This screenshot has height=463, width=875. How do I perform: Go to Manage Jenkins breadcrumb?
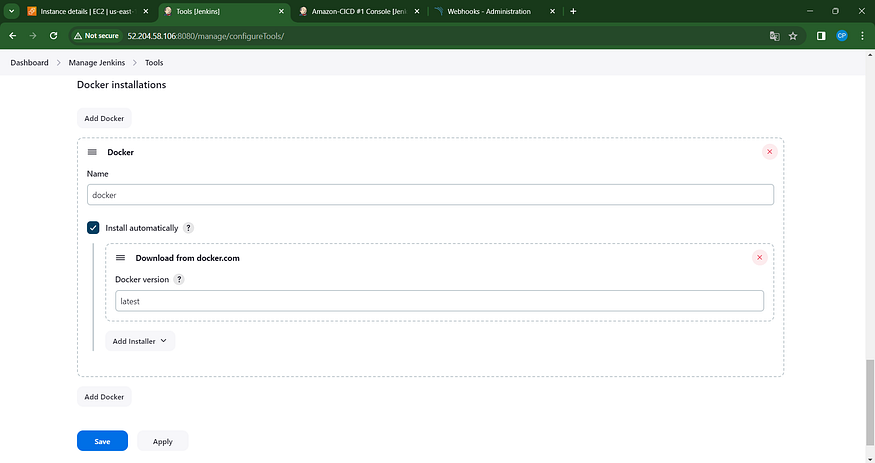click(x=97, y=62)
